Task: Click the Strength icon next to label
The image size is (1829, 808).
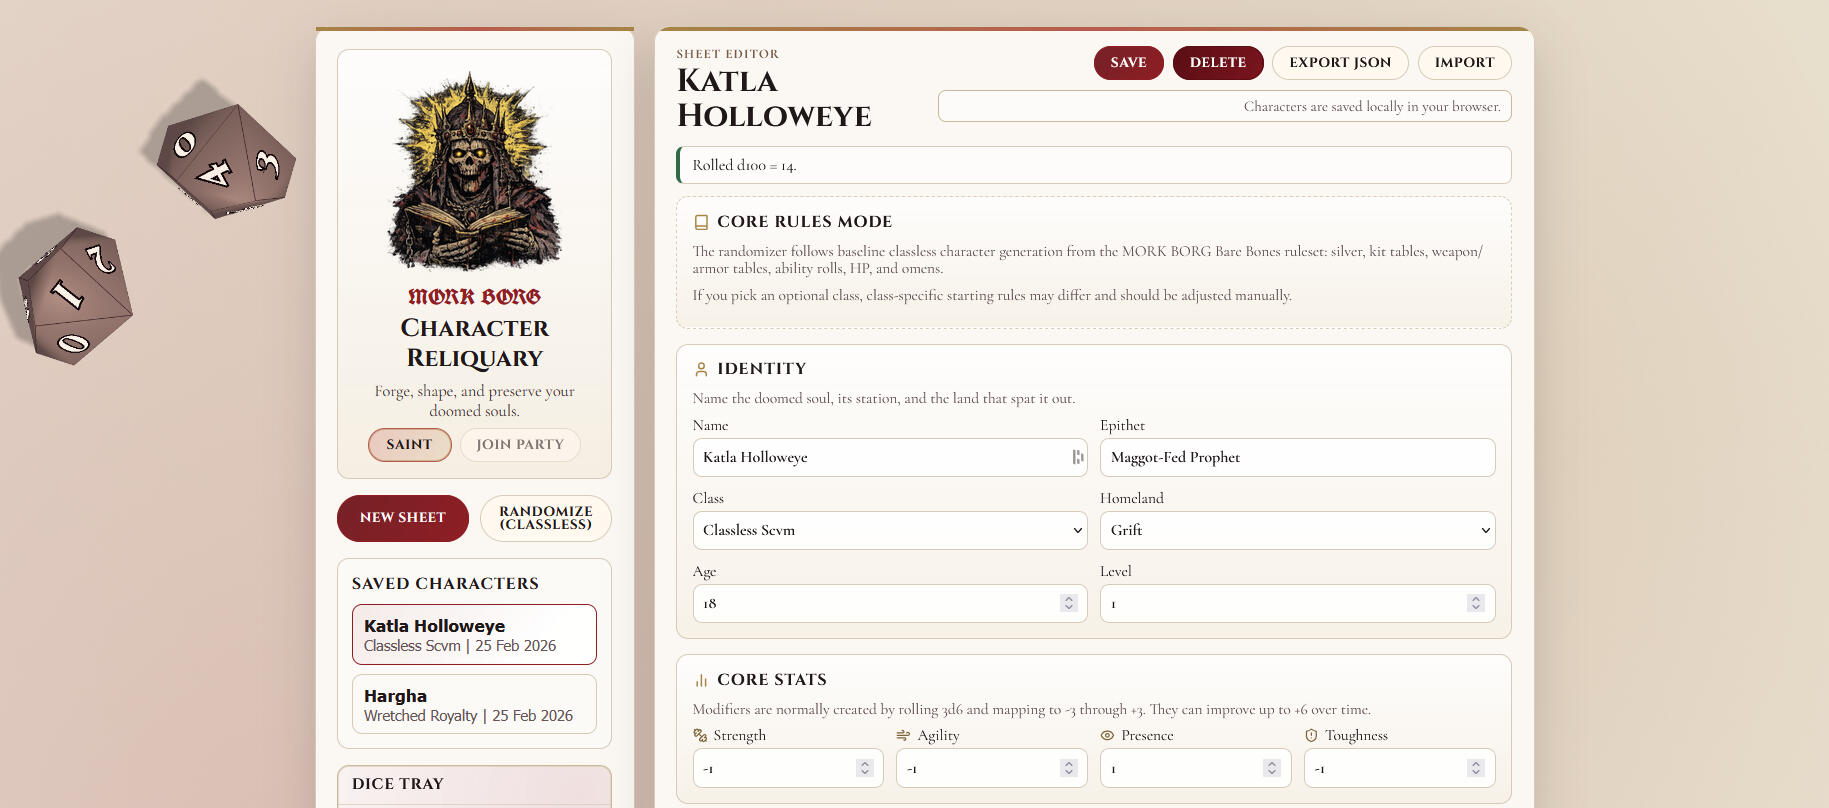Action: [x=700, y=735]
